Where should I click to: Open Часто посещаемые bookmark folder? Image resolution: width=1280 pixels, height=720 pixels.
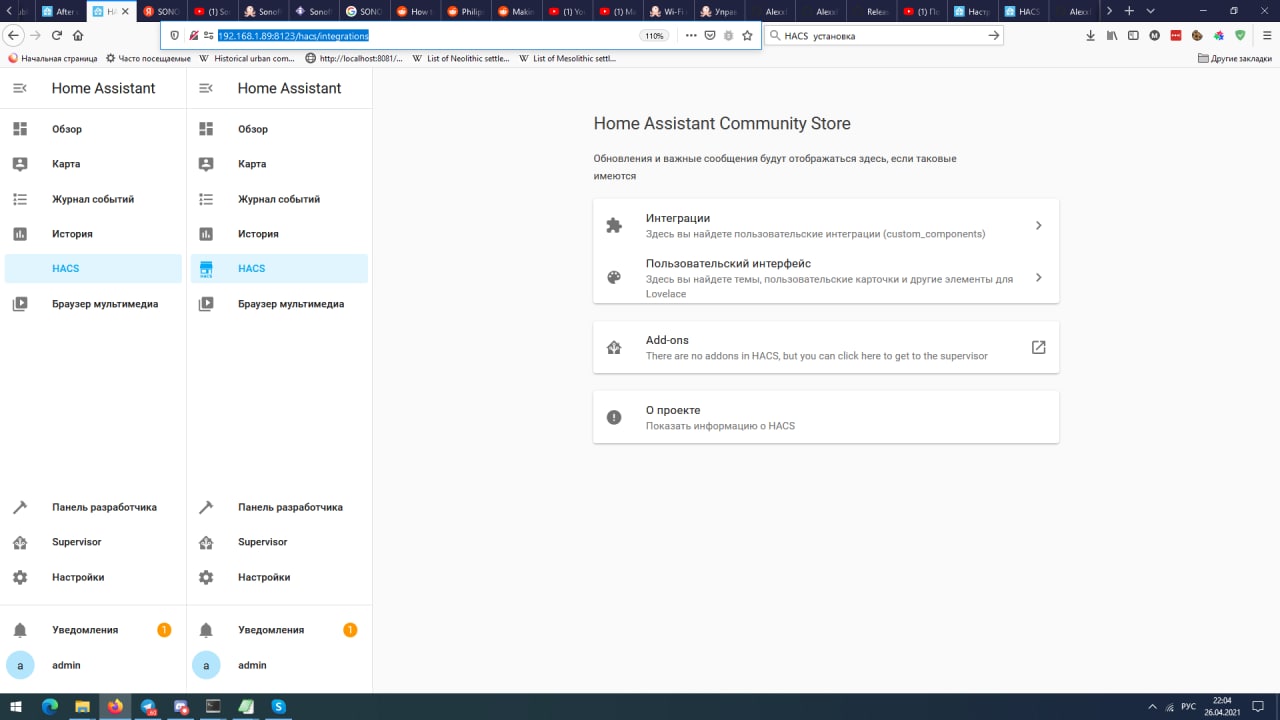click(x=147, y=59)
